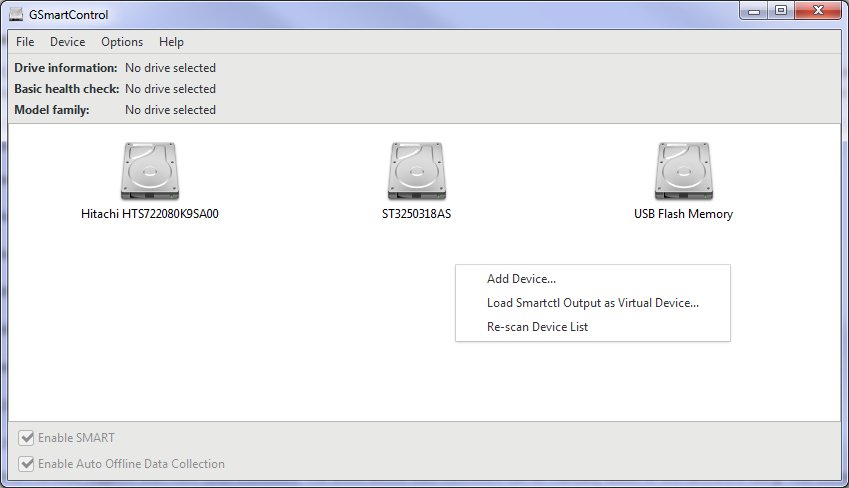Viewport: 849px width, 488px height.
Task: Select the Hitachi HTS722080K9SA00 drive icon
Action: click(x=150, y=171)
